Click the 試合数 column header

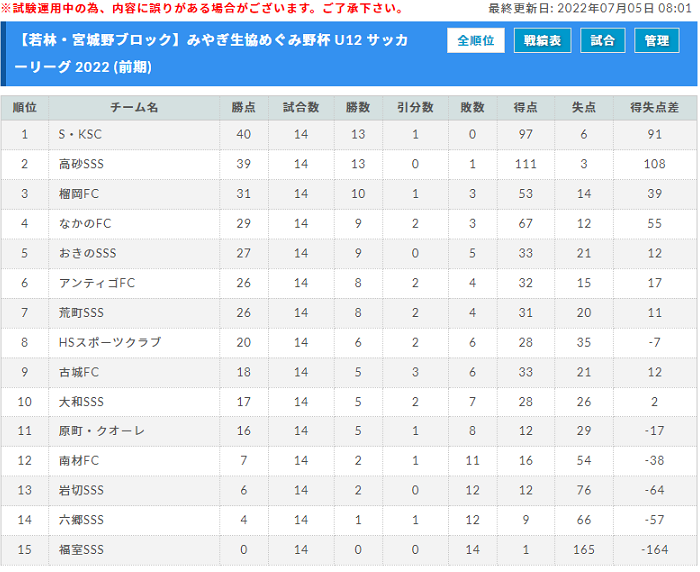coord(301,108)
